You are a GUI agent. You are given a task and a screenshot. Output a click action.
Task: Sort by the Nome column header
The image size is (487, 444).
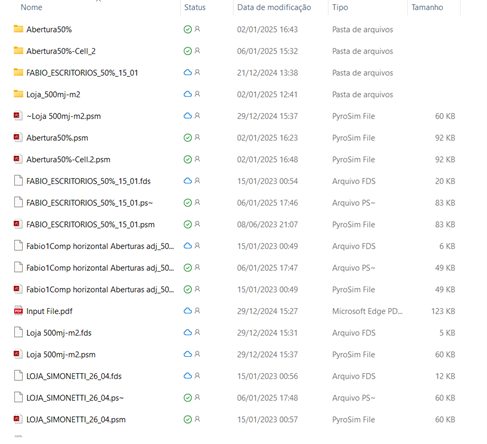point(31,7)
